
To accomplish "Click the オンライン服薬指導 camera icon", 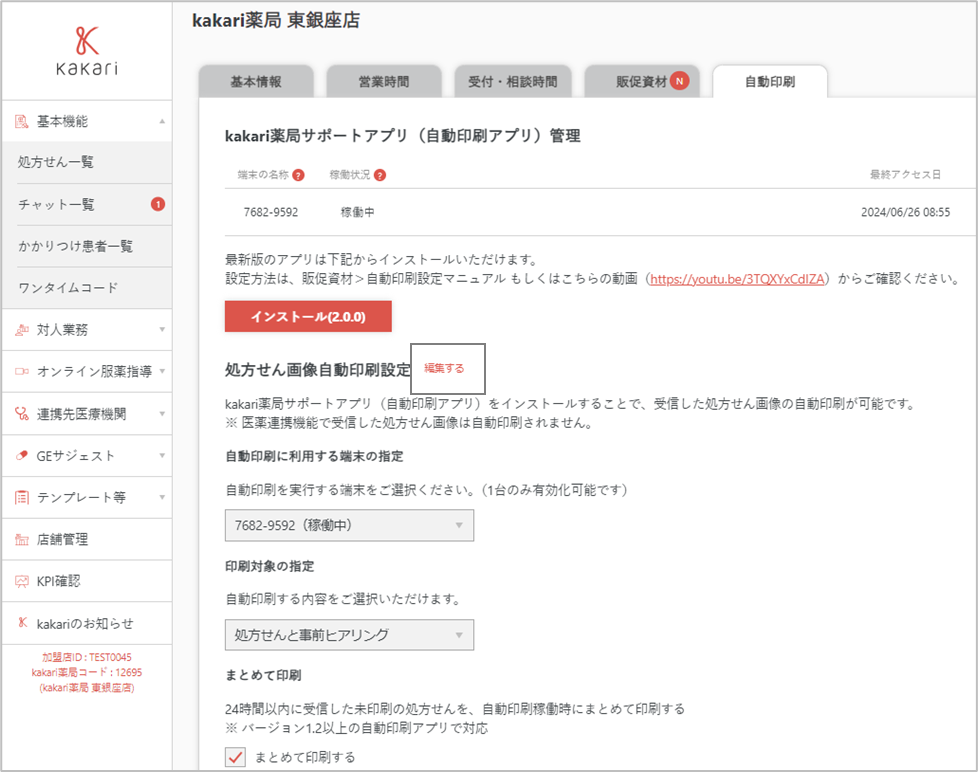I will click(x=22, y=371).
